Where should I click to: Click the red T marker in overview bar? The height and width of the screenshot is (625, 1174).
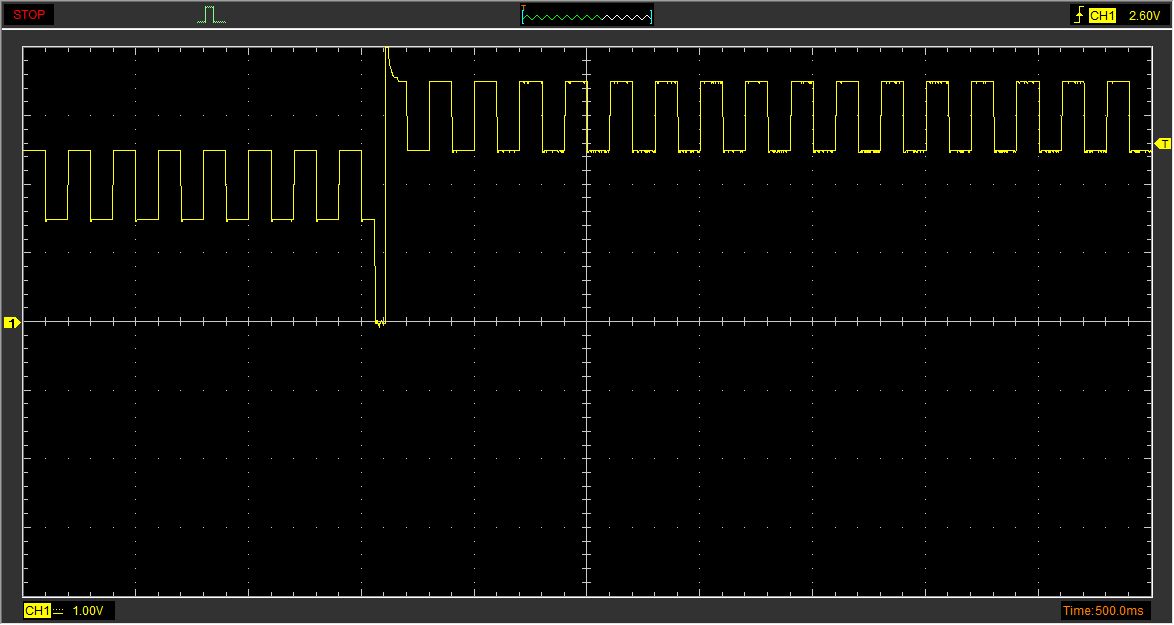click(x=523, y=9)
